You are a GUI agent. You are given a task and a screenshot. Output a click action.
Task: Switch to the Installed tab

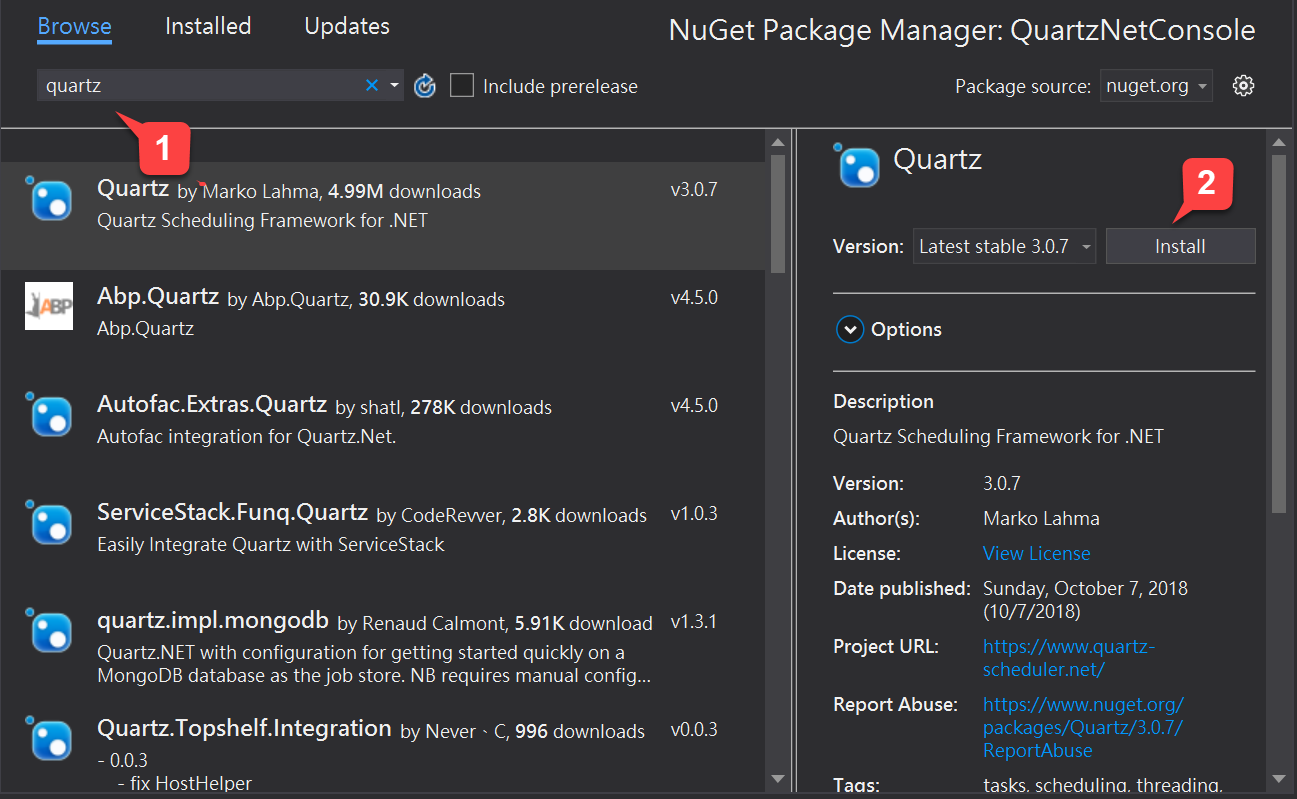(x=208, y=26)
